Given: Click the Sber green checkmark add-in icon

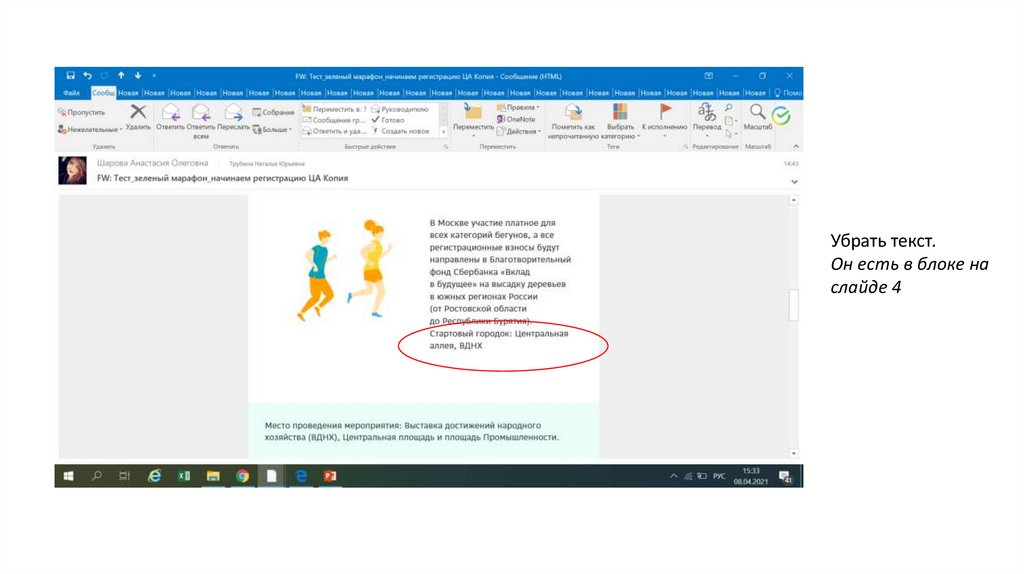Looking at the screenshot, I should click(780, 116).
